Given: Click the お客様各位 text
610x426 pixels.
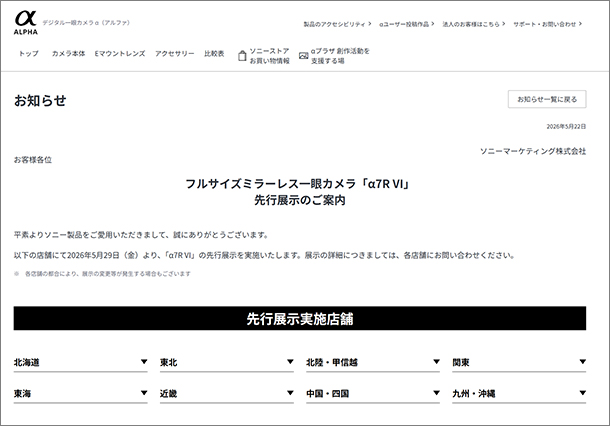Looking at the screenshot, I should 33,160.
